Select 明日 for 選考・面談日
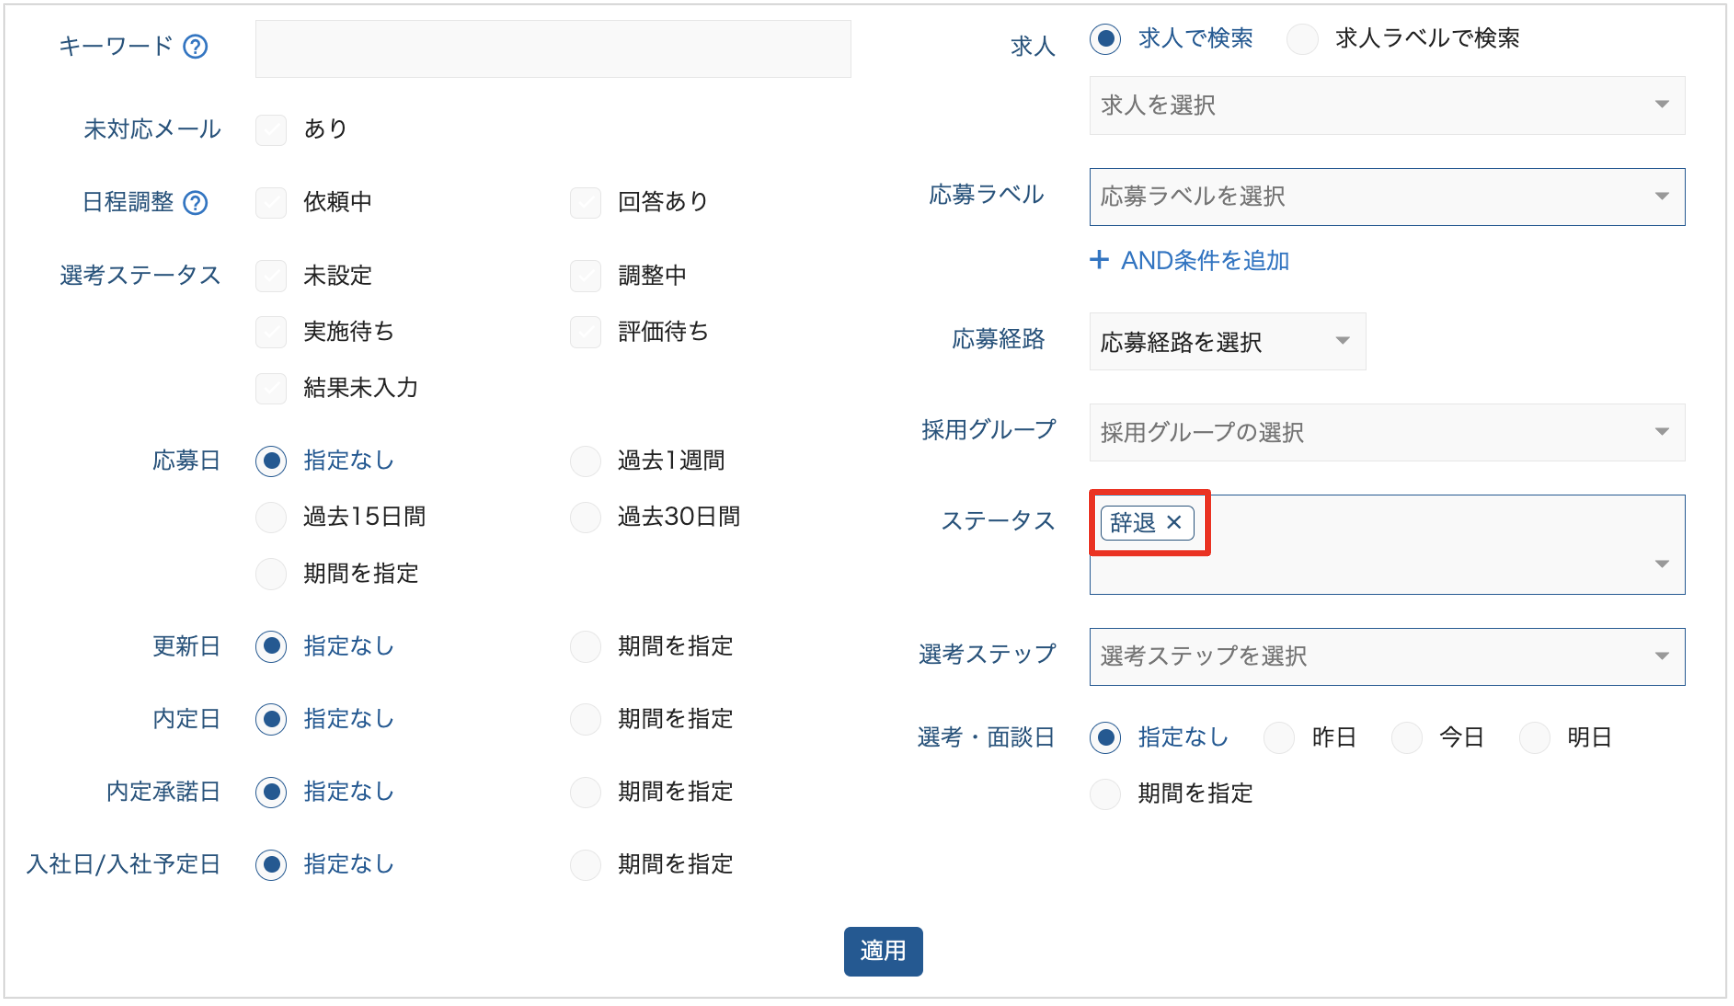 [x=1535, y=738]
